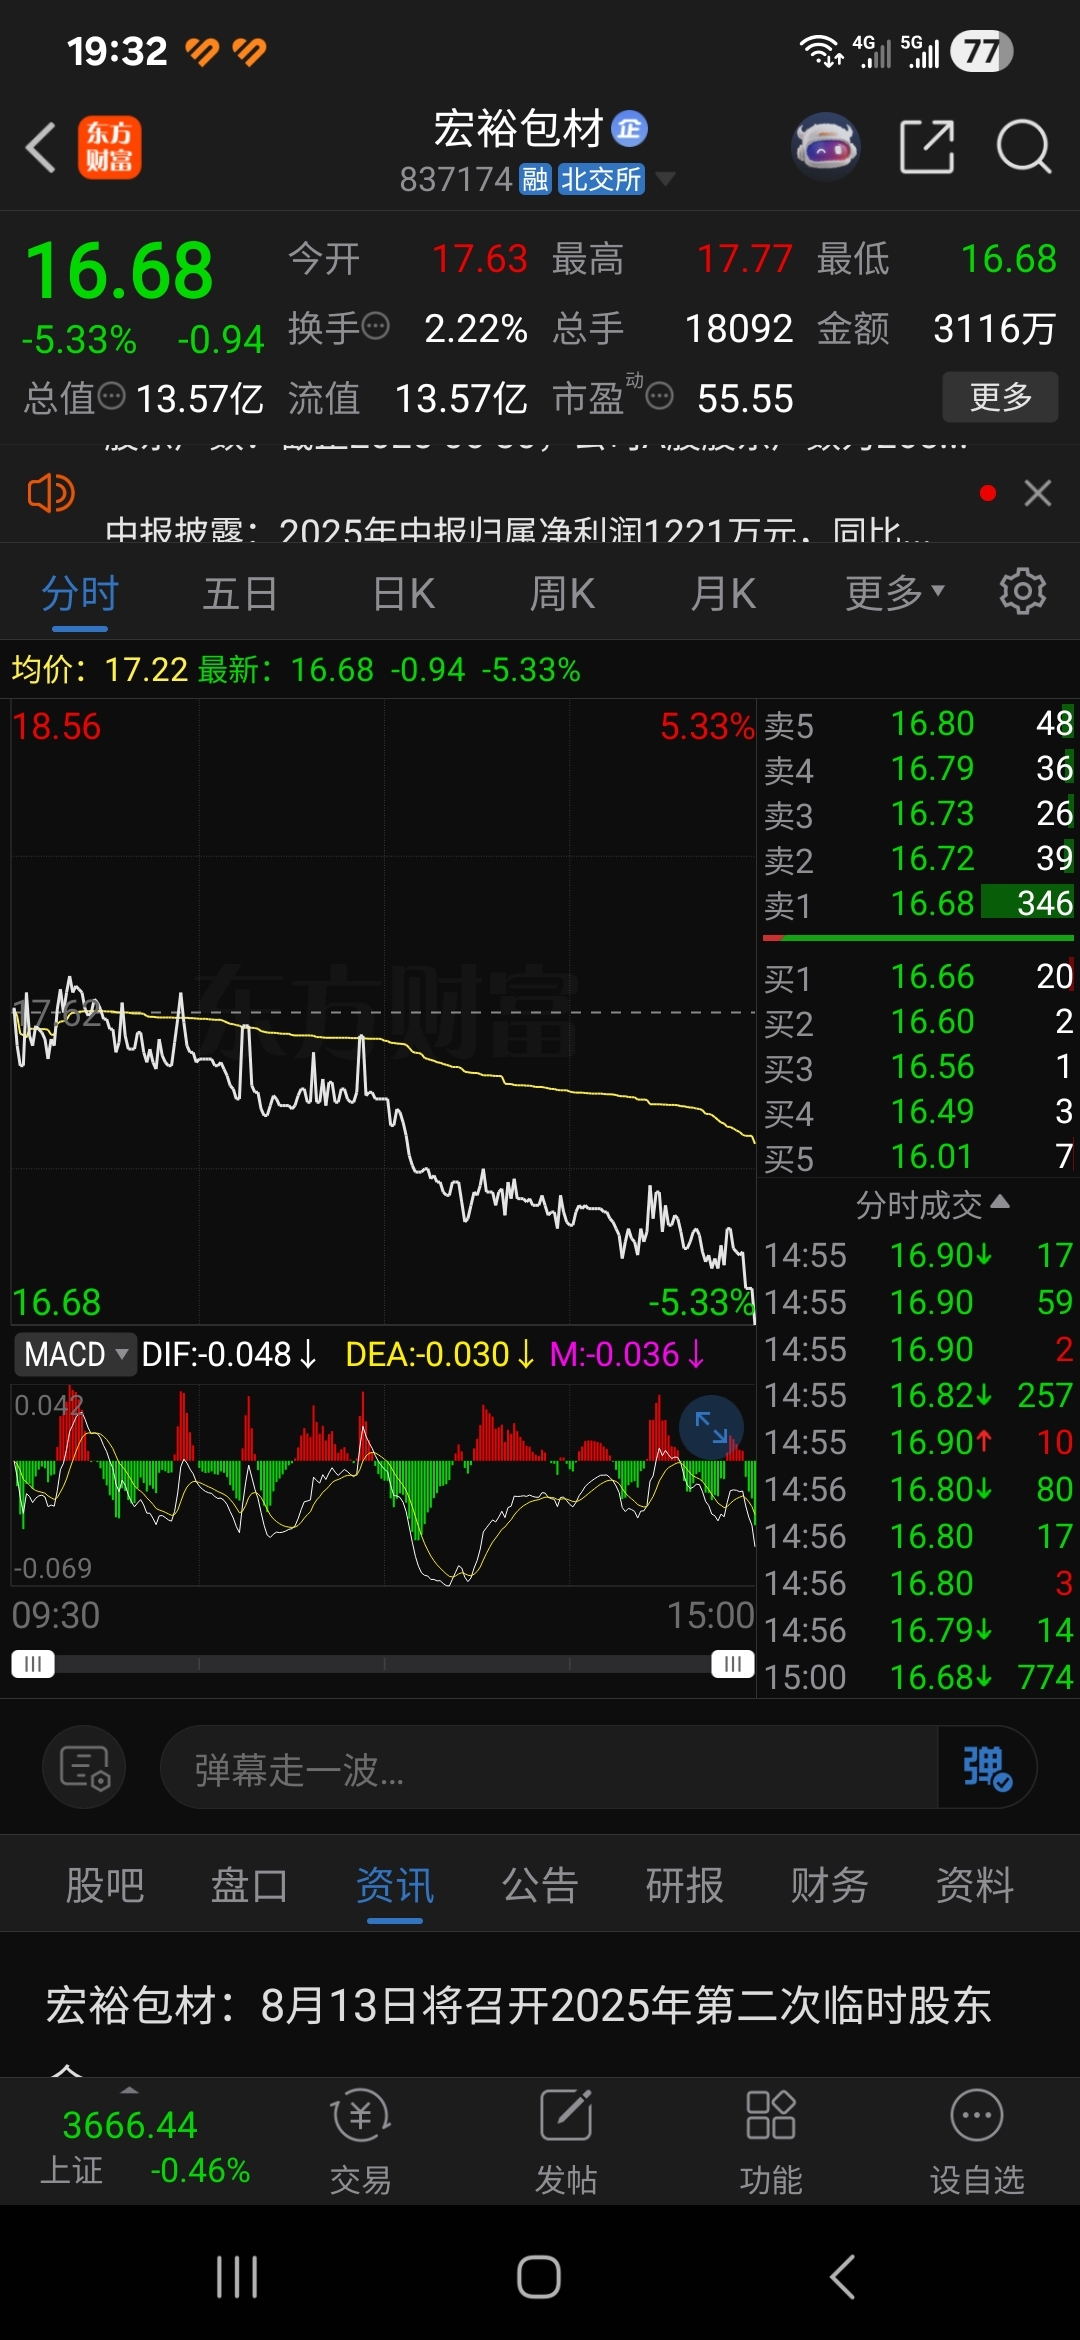1080x2340 pixels.
Task: Expand stock switch dropdown arrow under title
Action: [x=664, y=179]
